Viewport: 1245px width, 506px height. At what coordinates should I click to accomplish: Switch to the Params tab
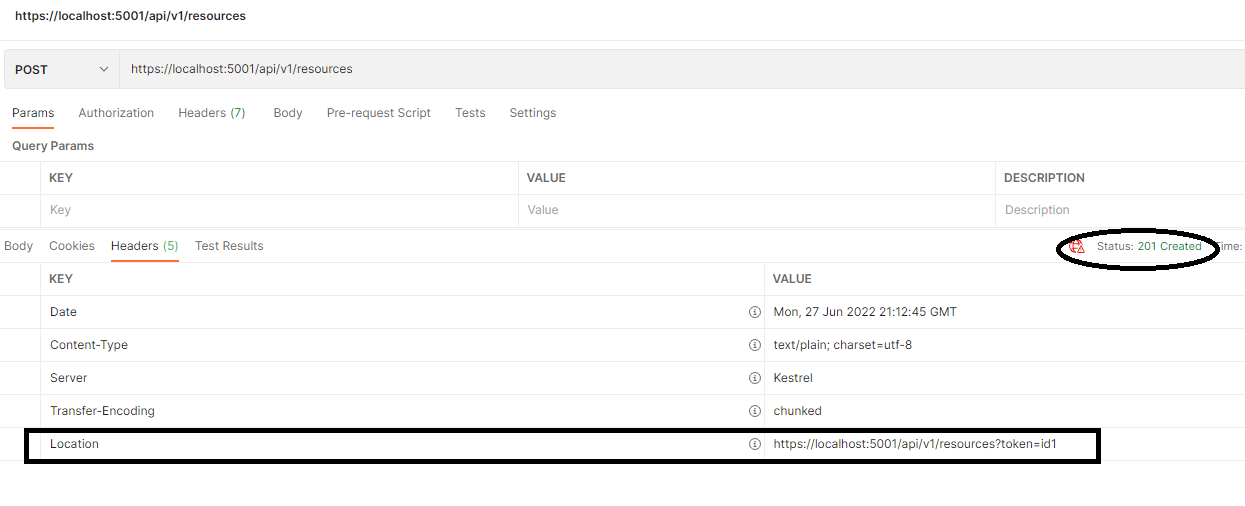point(33,113)
